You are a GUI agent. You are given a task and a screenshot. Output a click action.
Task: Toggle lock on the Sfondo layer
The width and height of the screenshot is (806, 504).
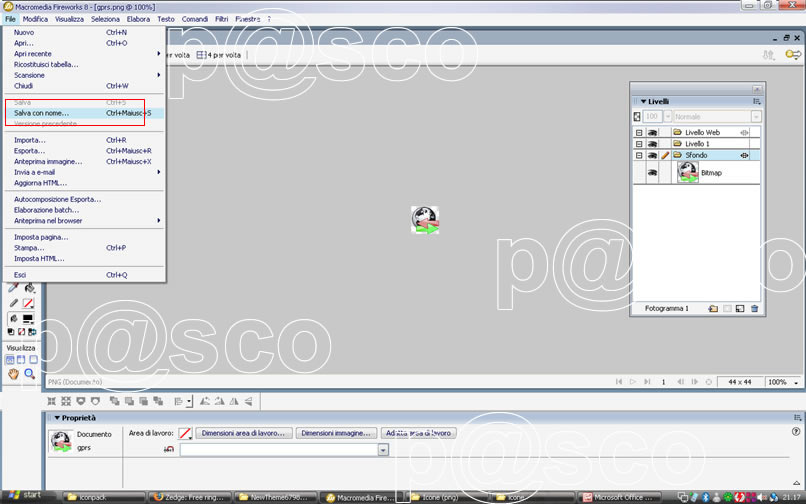[x=665, y=155]
